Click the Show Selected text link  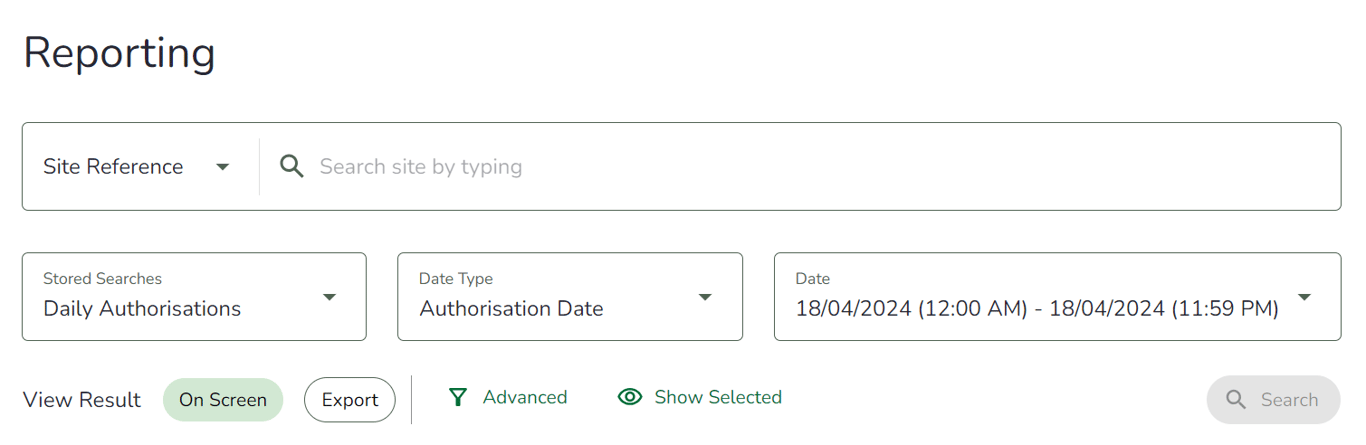coord(718,398)
